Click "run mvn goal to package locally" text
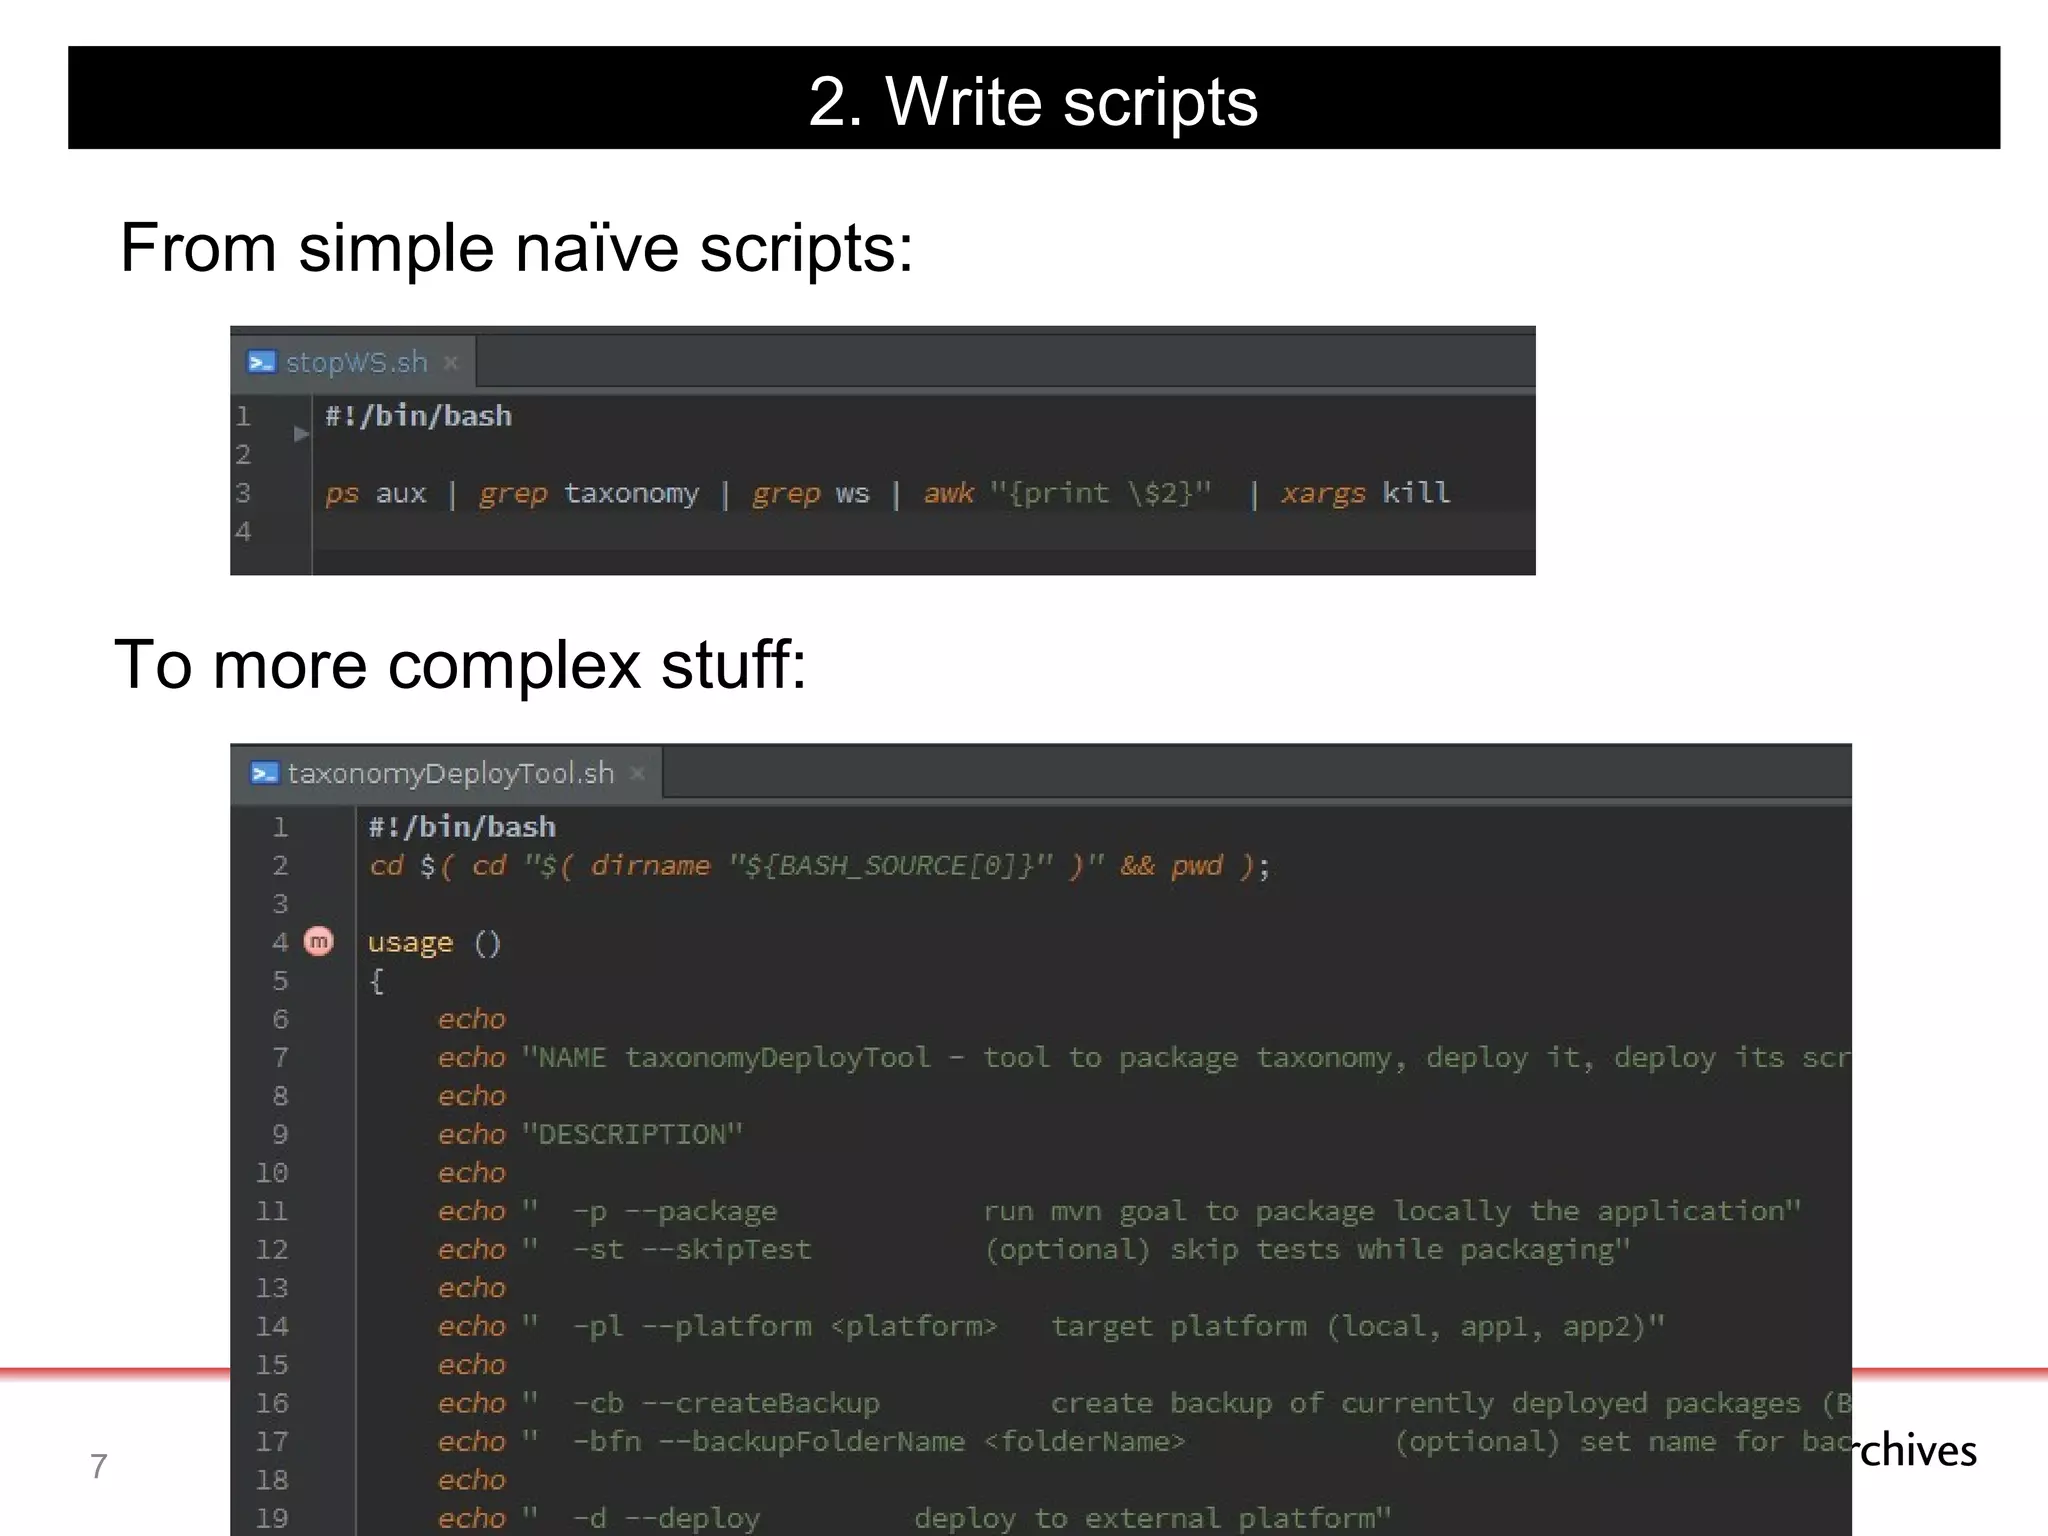 1247,1212
